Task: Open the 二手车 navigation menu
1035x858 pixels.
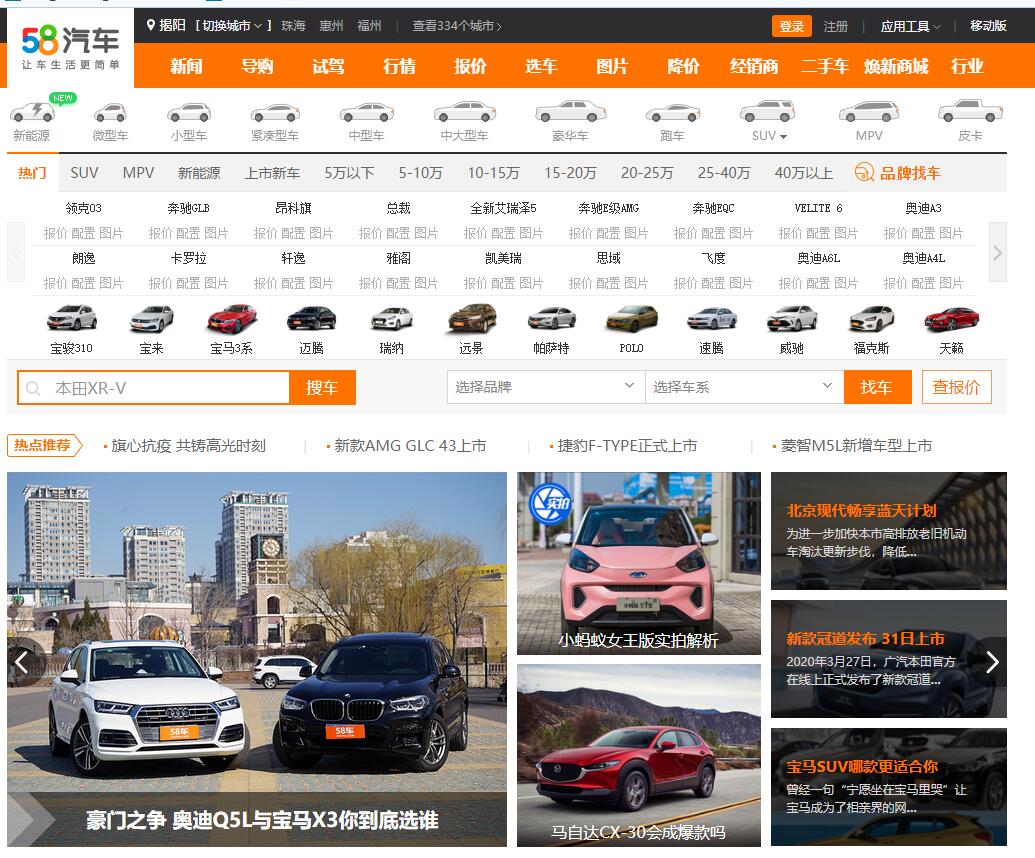Action: click(x=825, y=66)
